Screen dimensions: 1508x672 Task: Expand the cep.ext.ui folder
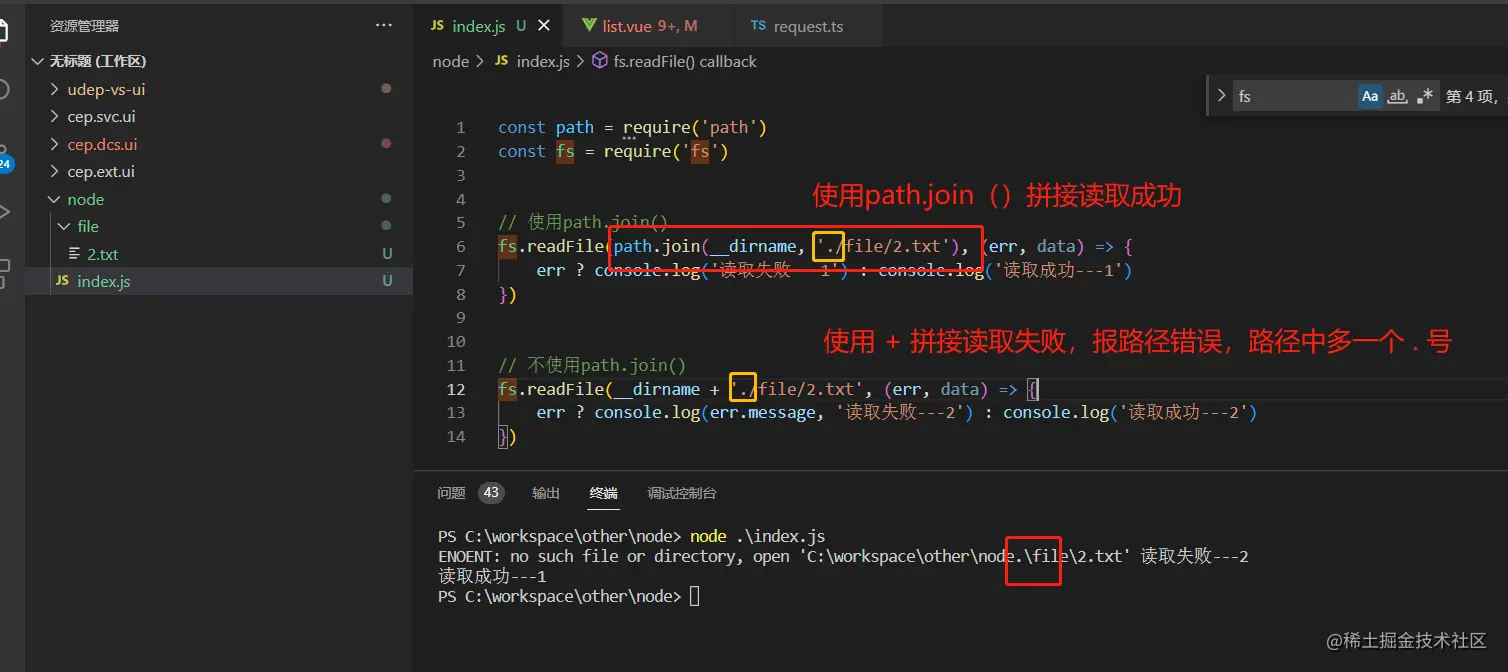click(56, 172)
